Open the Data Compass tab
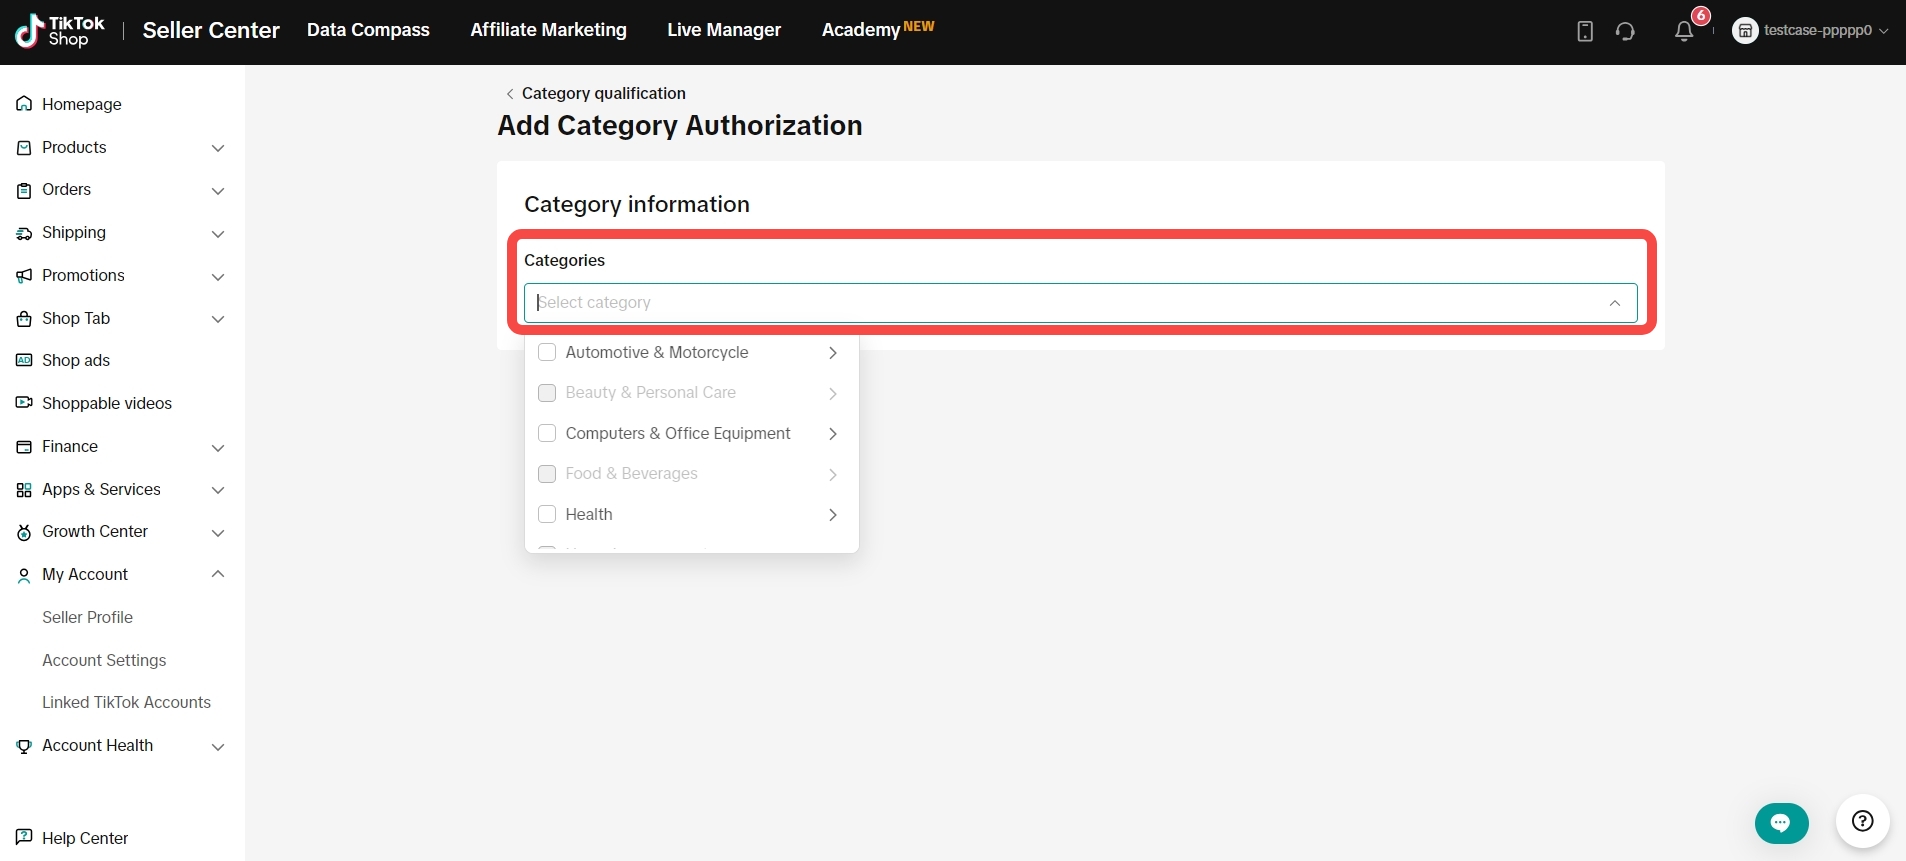 pos(368,30)
